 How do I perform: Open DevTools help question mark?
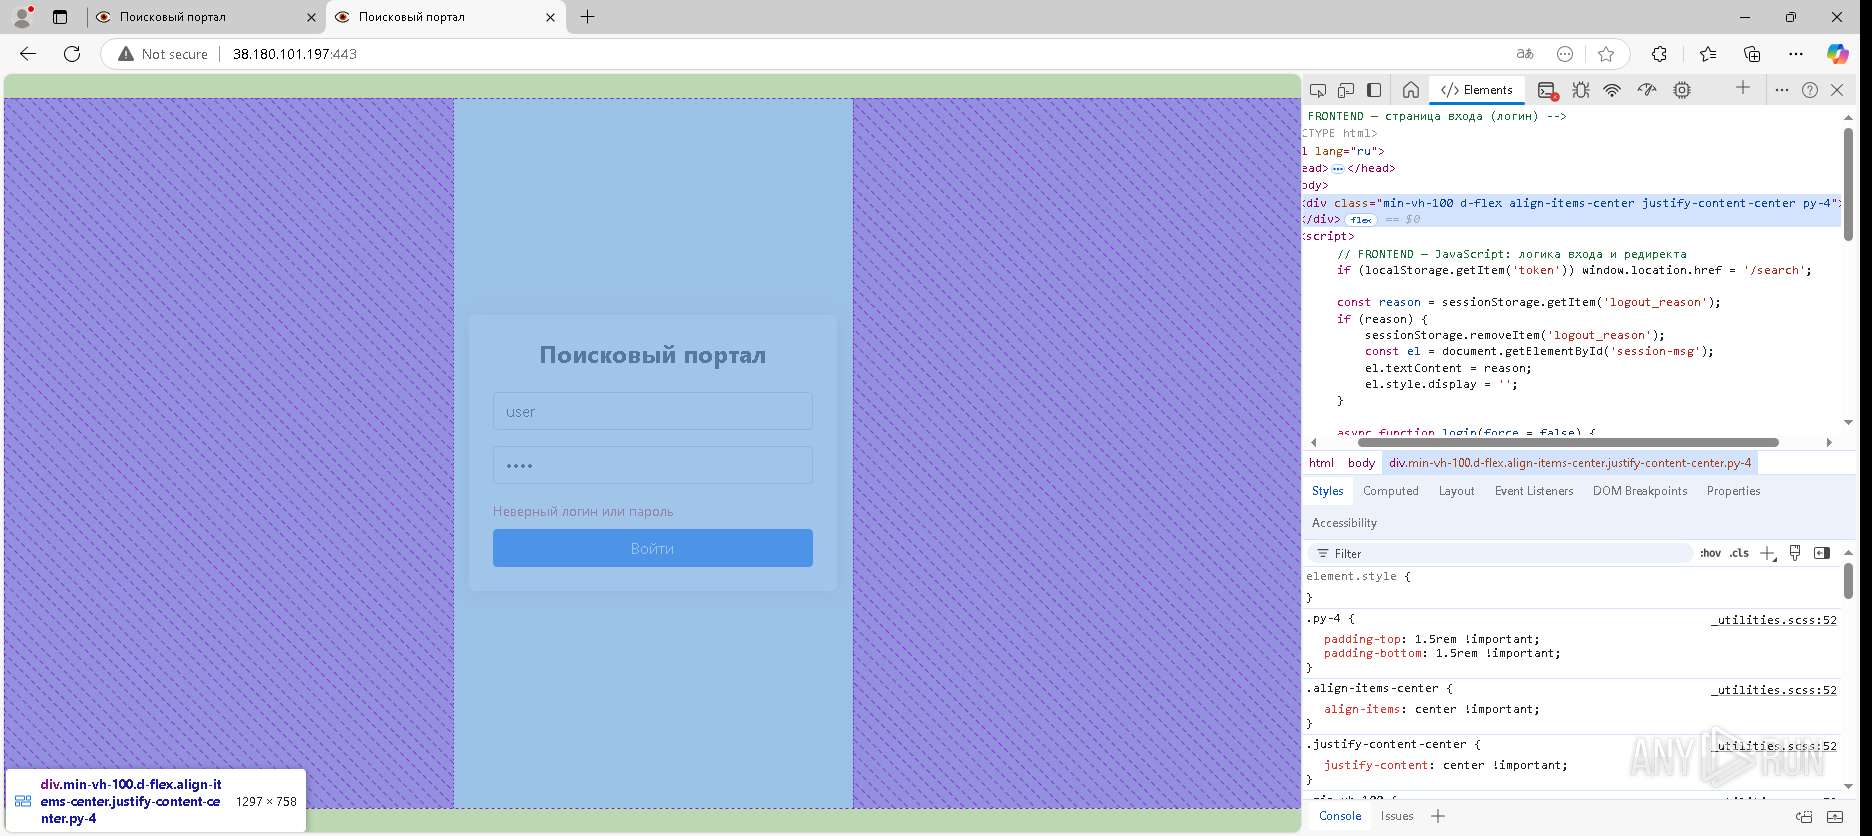coord(1810,90)
